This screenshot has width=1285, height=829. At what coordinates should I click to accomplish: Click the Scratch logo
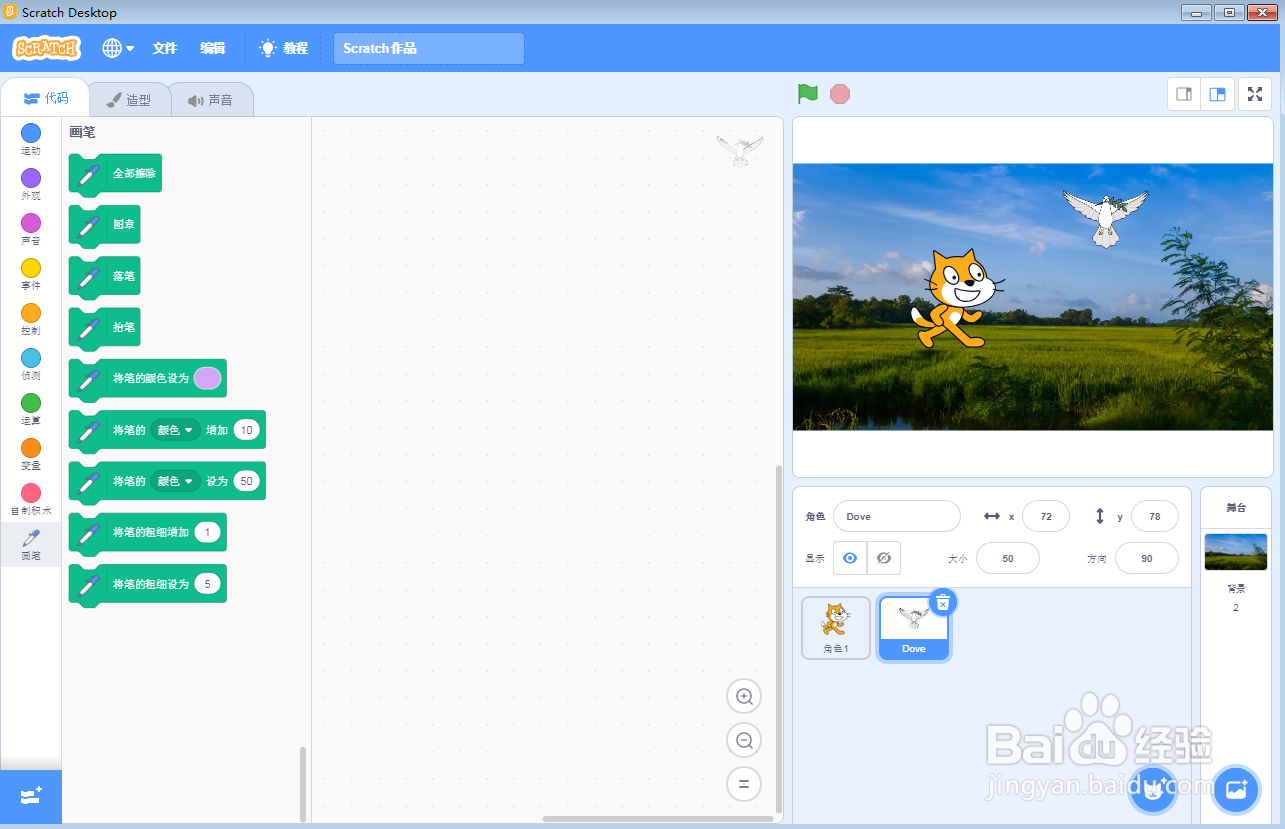tap(46, 48)
